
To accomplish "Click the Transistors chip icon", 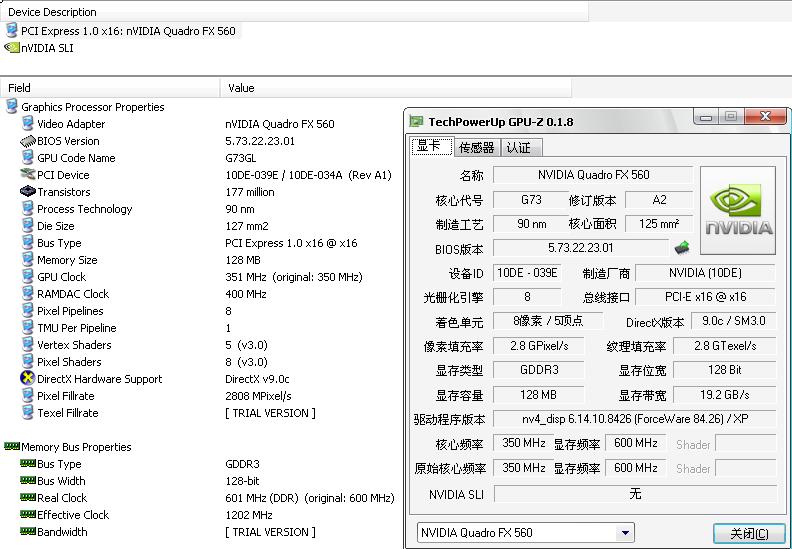I will [x=27, y=191].
